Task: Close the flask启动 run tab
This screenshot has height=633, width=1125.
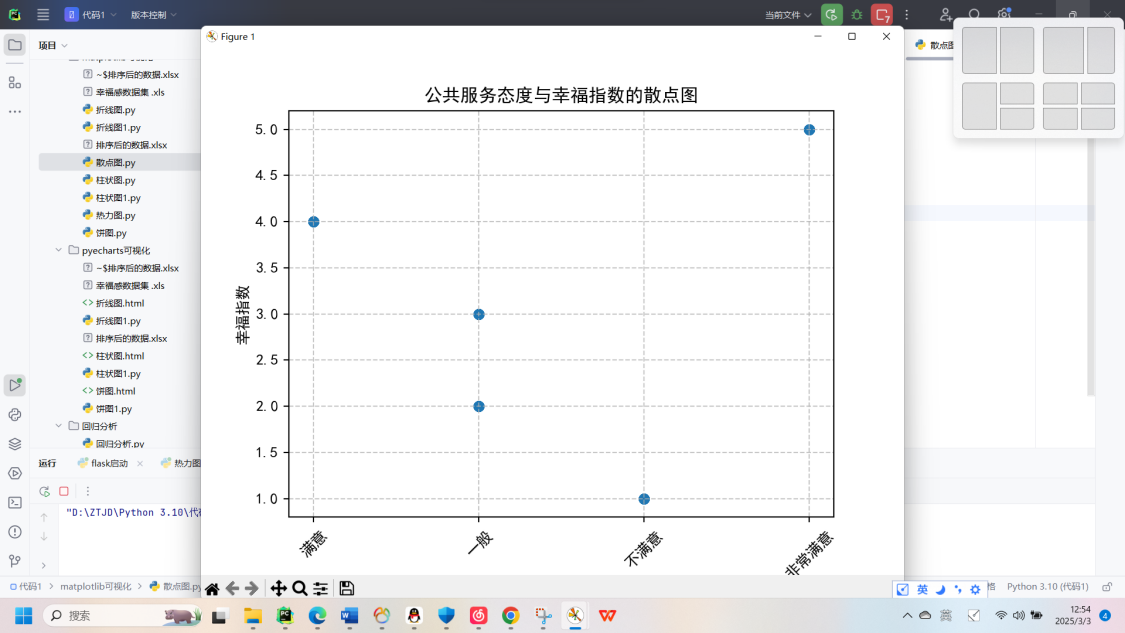Action: [140, 464]
